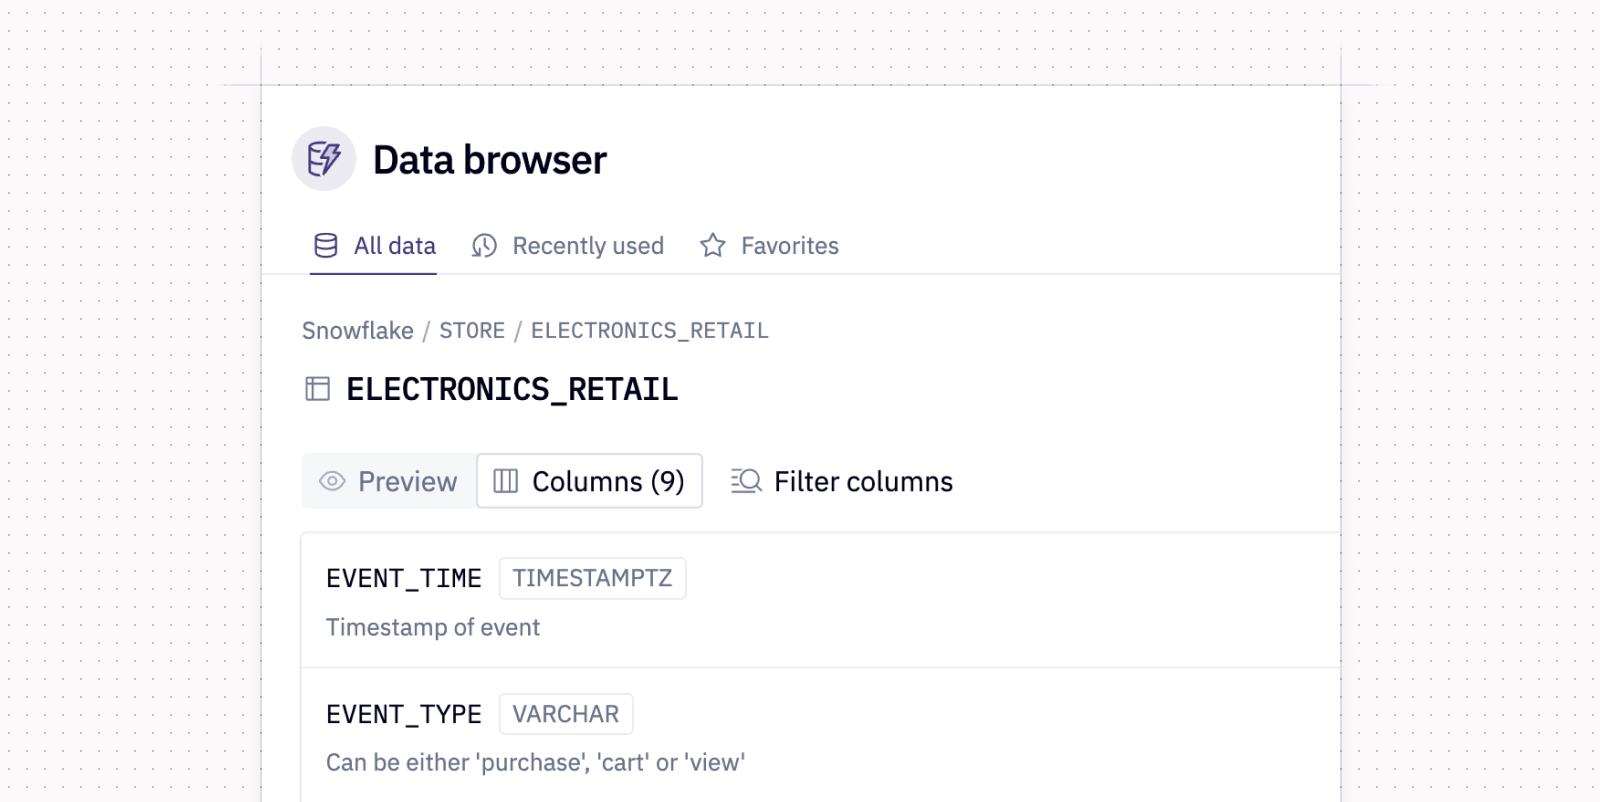Click the Data browser lightning-database icon
This screenshot has height=802, width=1600.
323,158
